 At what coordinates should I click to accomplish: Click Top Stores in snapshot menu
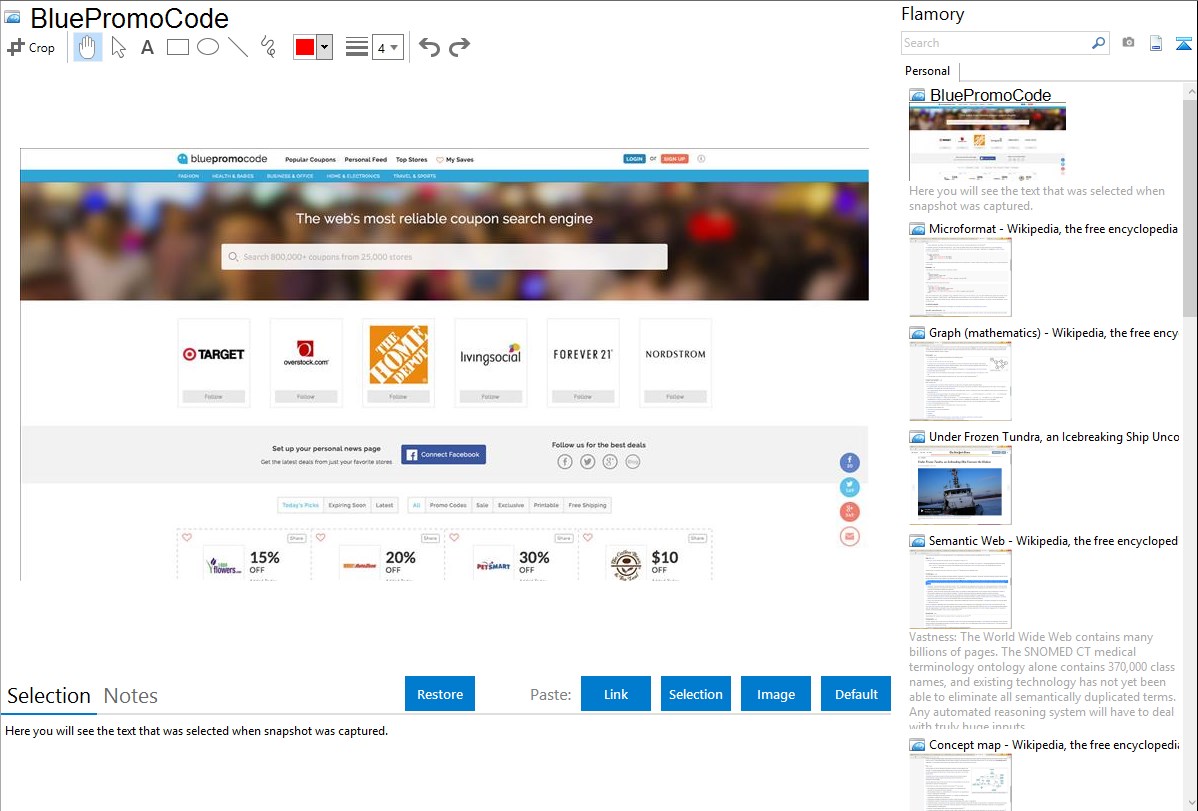point(411,160)
